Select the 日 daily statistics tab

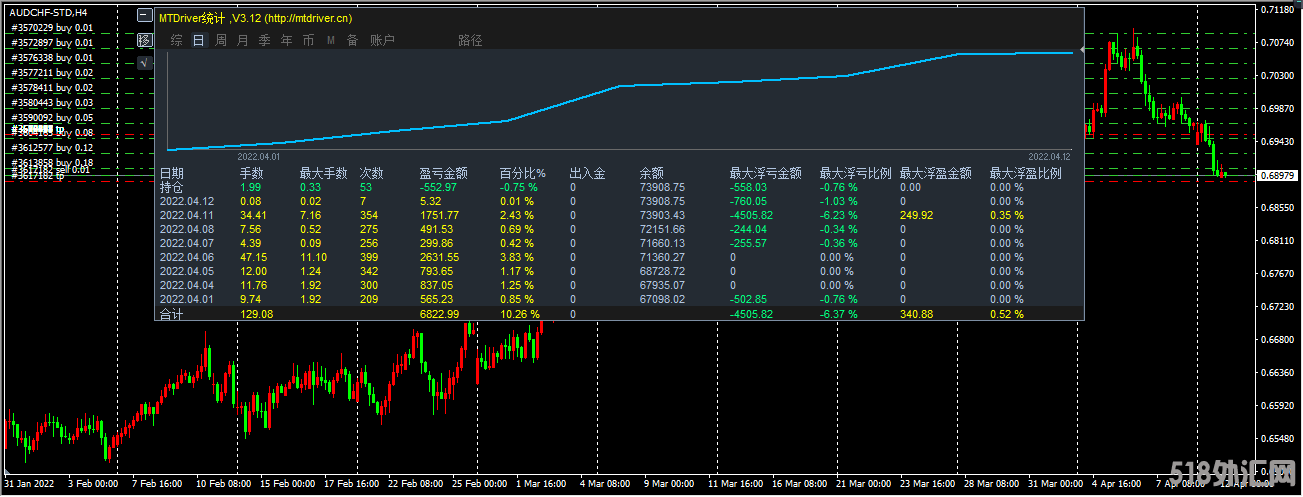(198, 41)
